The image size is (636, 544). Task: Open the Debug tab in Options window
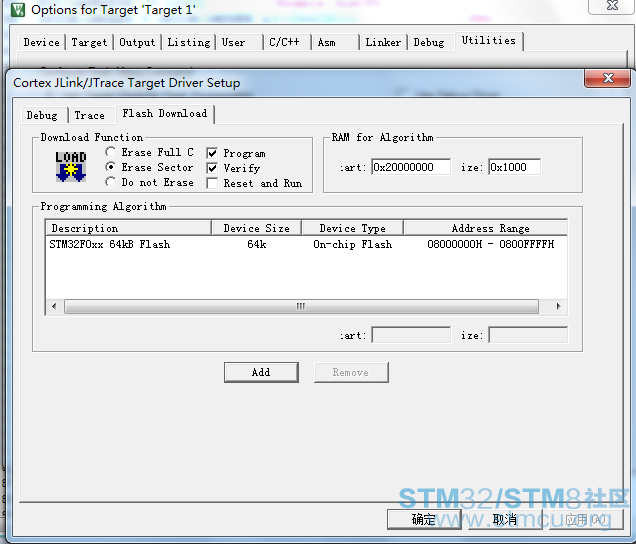pos(429,42)
